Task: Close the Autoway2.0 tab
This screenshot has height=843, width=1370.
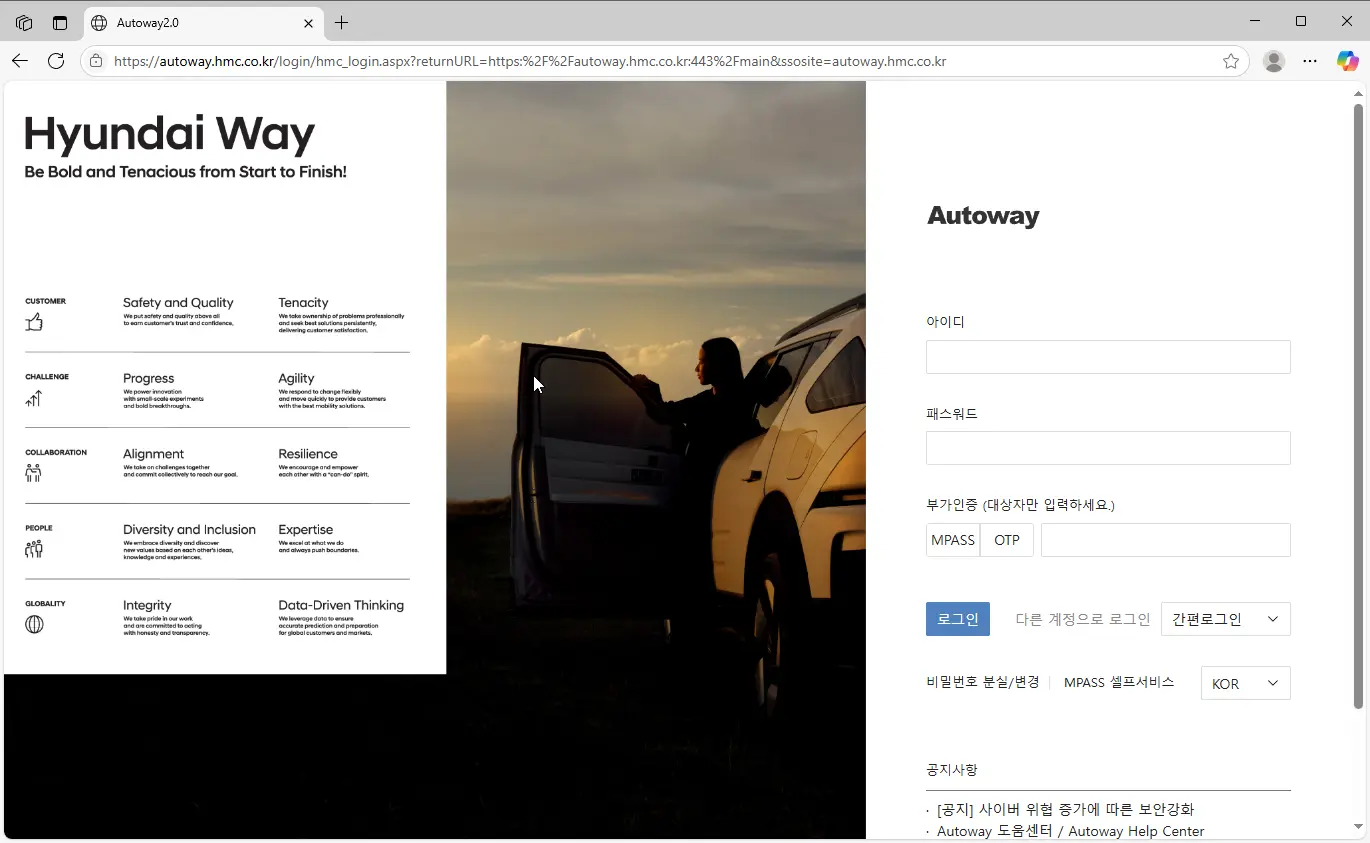Action: point(308,22)
